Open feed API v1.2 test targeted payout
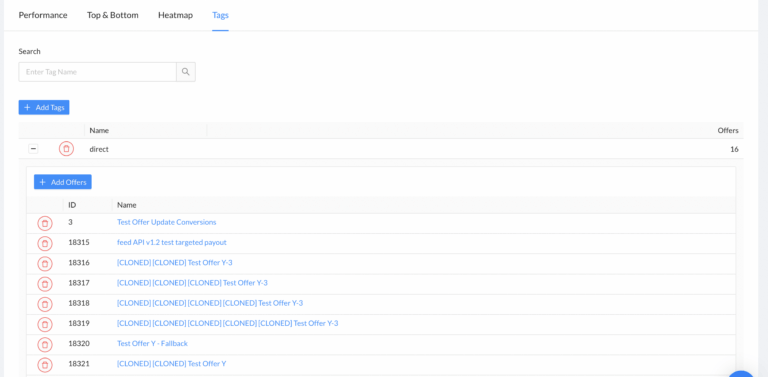 [x=172, y=242]
